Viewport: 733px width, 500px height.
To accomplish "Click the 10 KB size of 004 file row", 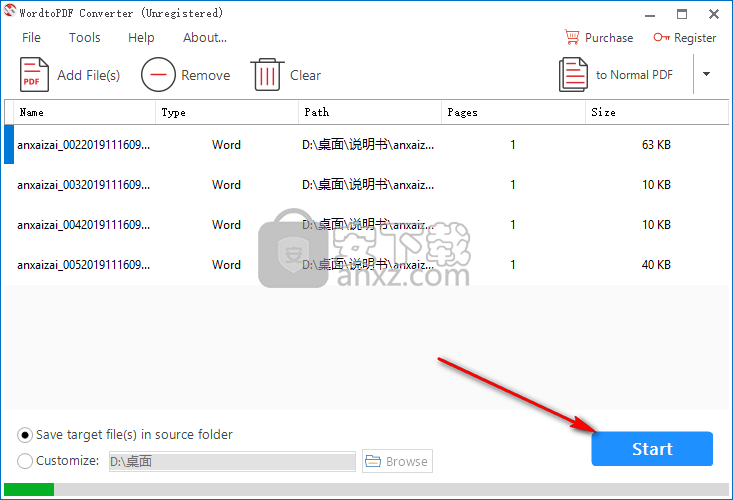I will tap(656, 225).
